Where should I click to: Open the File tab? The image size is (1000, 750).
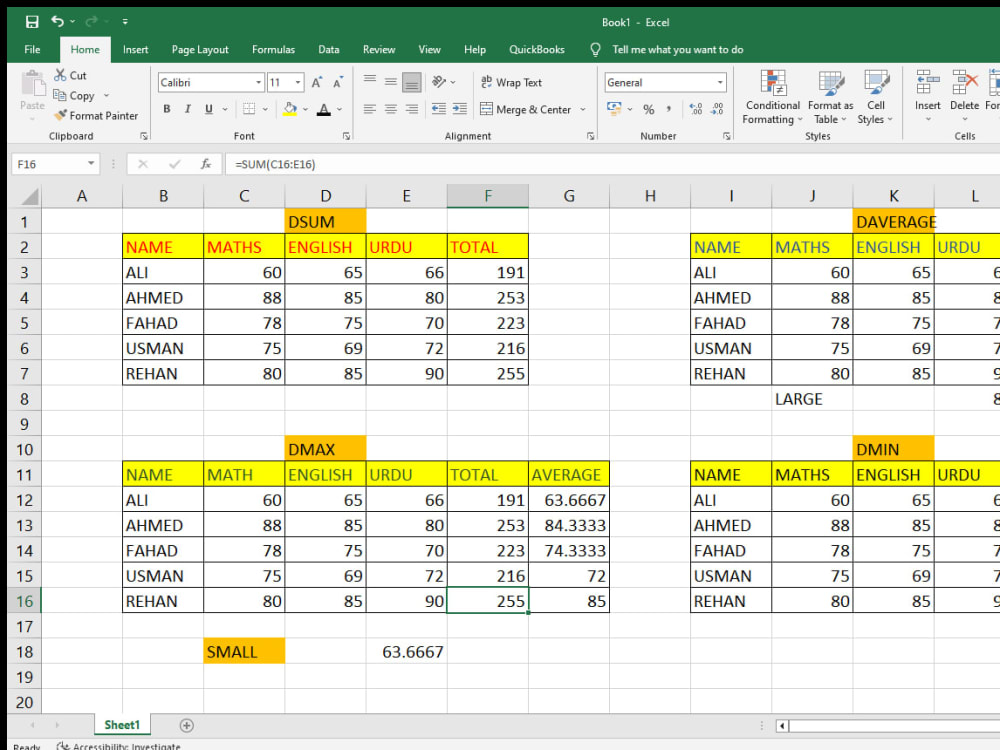click(32, 49)
